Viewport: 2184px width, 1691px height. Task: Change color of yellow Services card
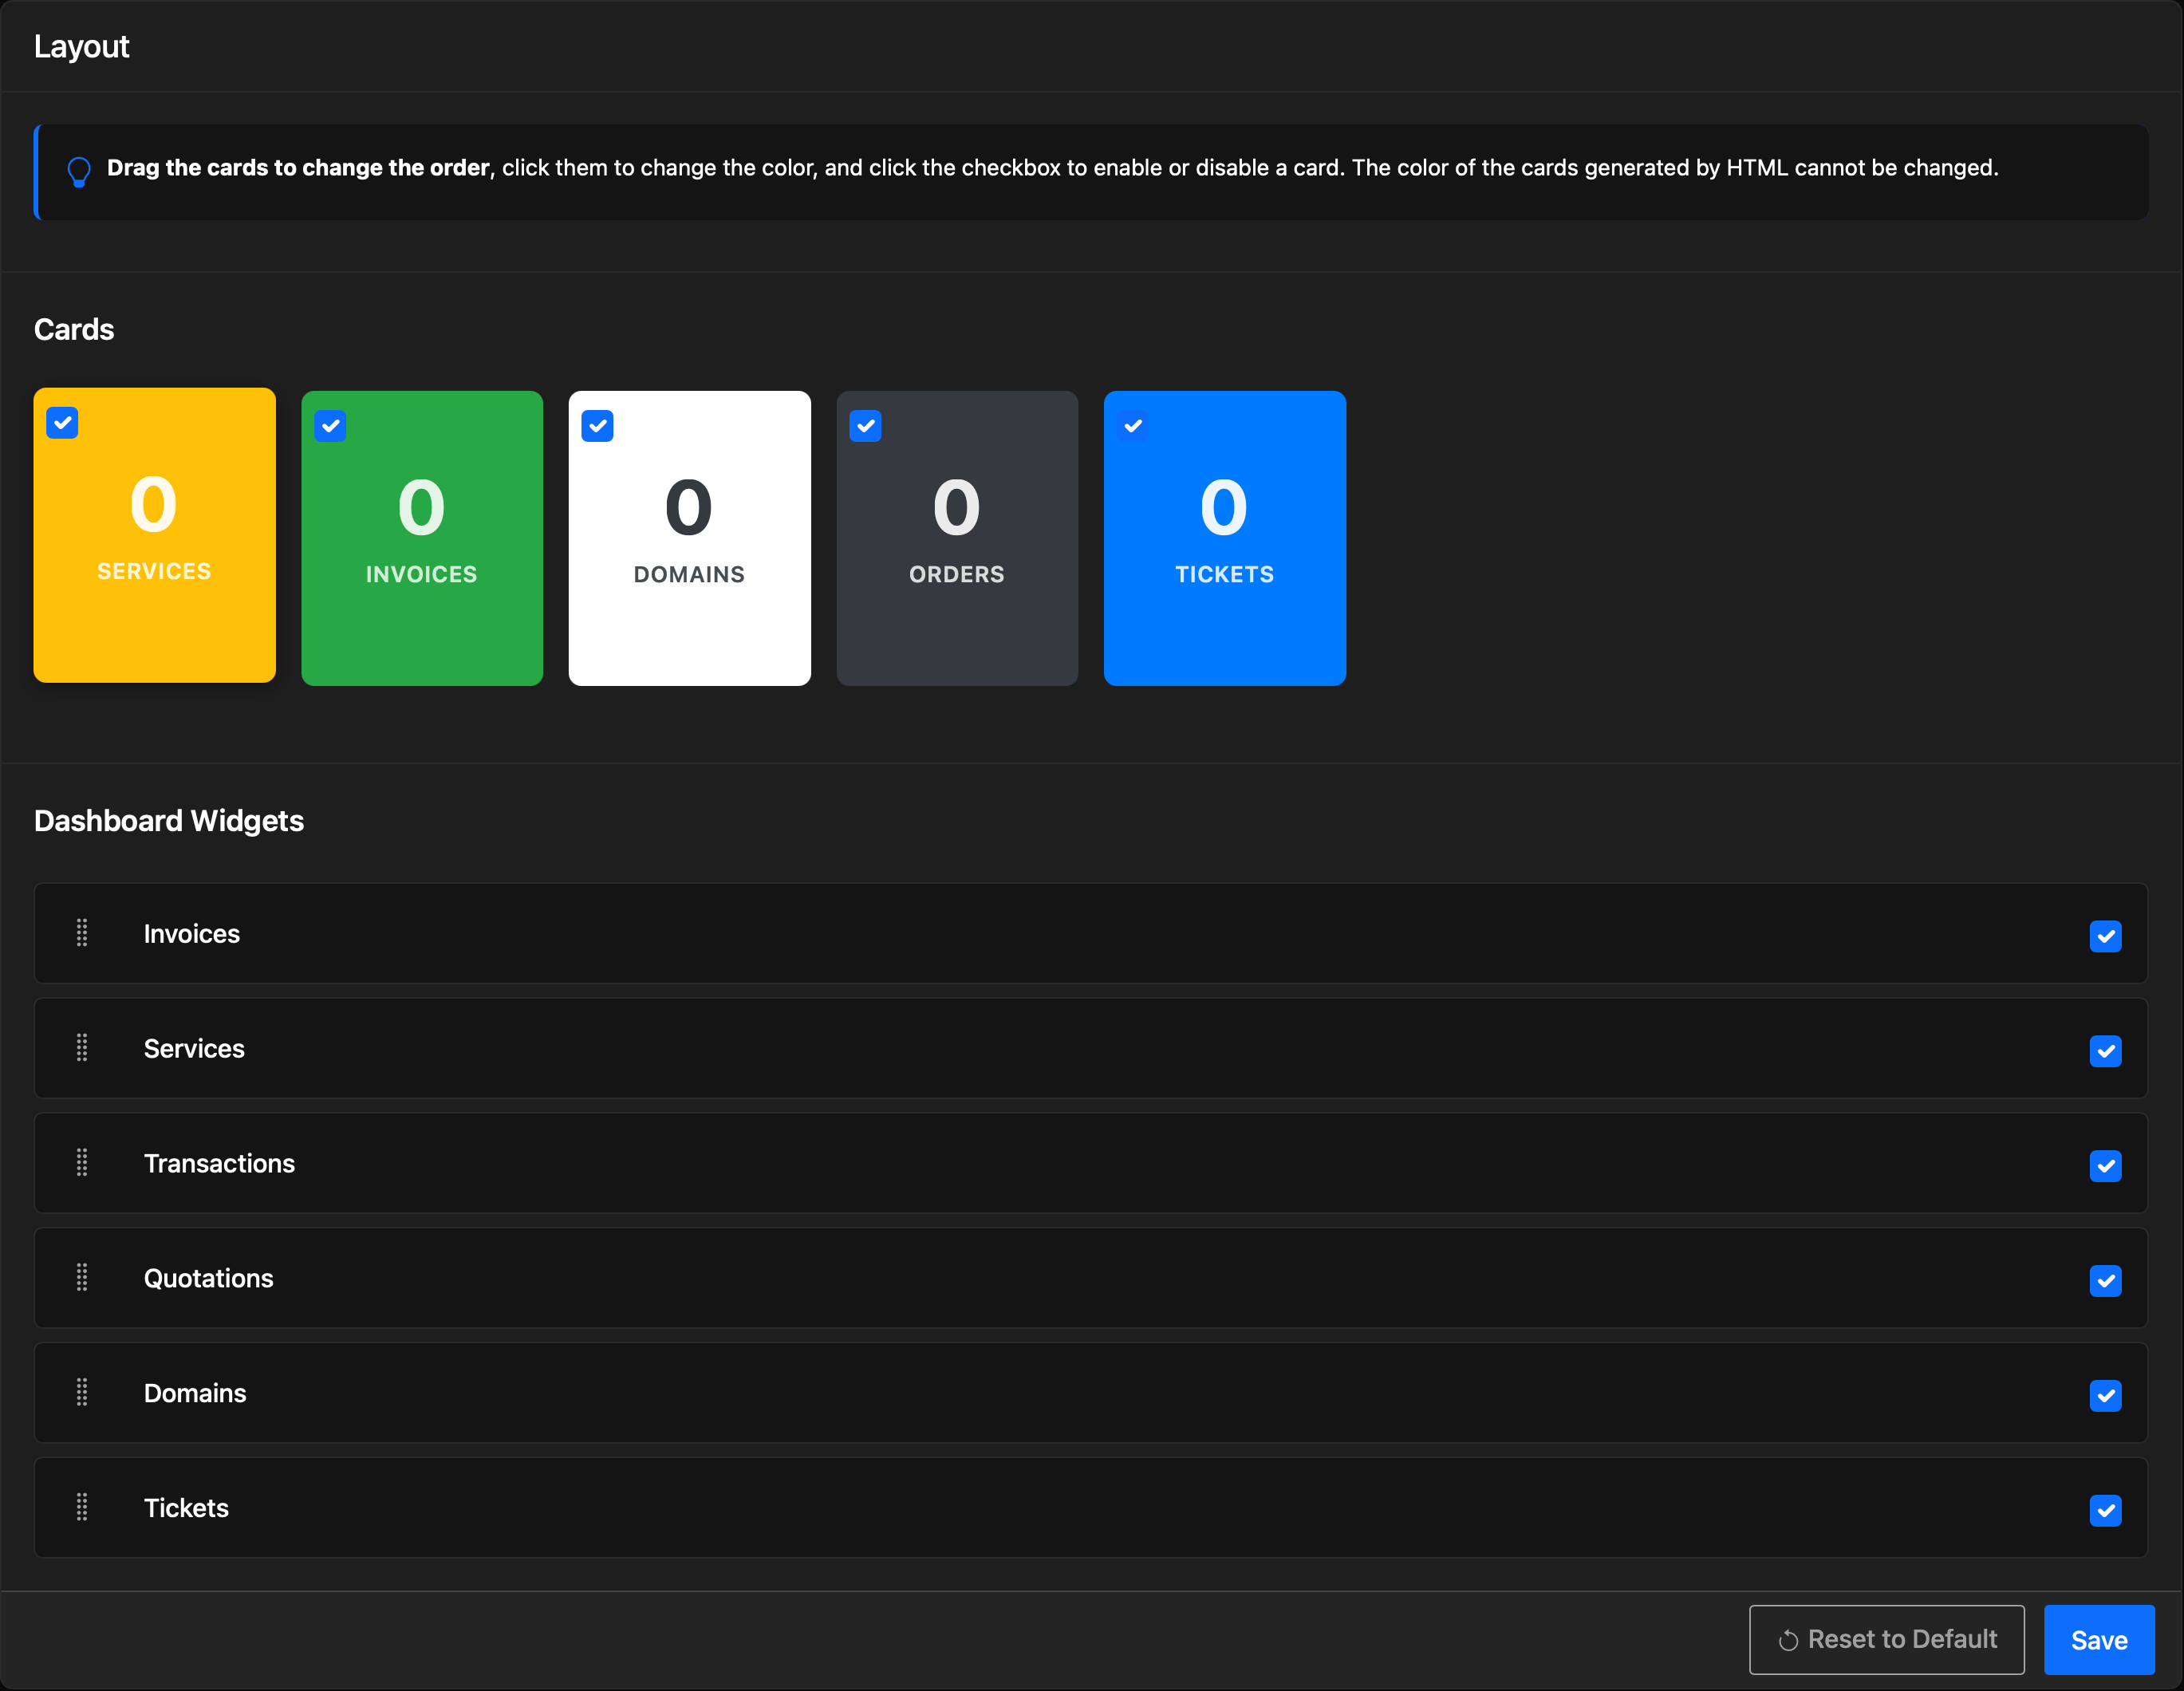(x=154, y=535)
